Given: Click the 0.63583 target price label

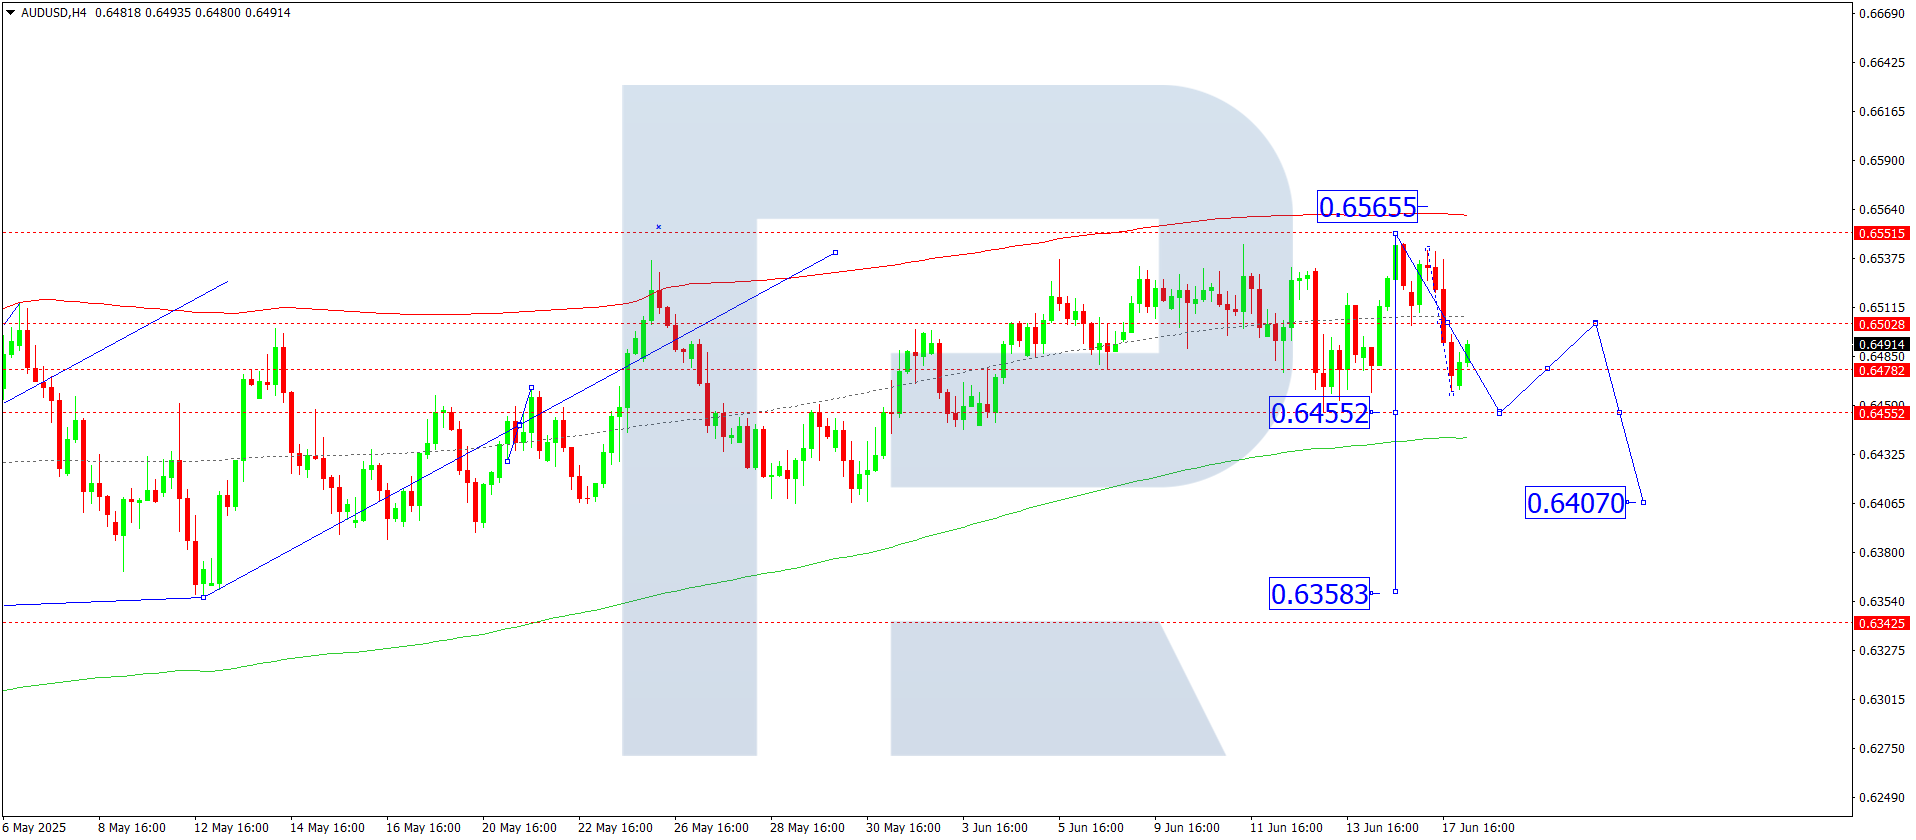Looking at the screenshot, I should tap(1319, 594).
